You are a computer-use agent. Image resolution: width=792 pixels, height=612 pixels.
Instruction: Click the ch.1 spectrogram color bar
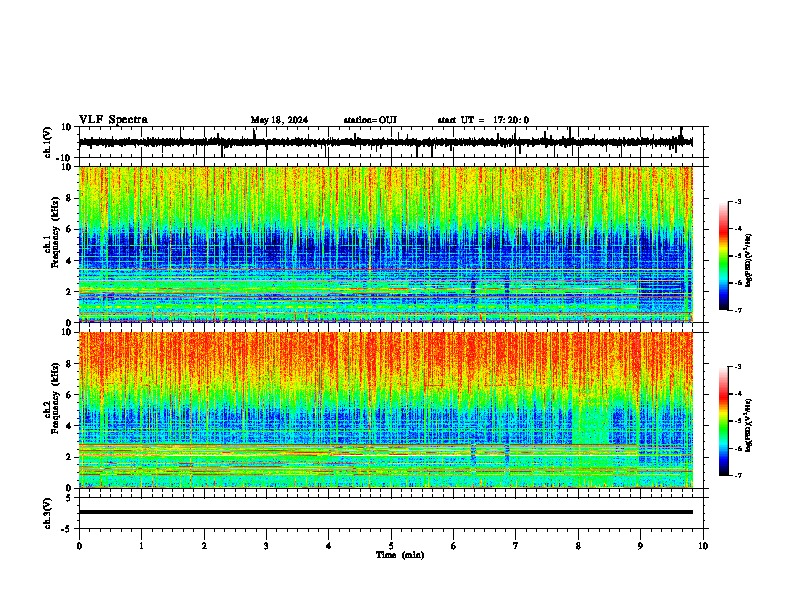(724, 256)
